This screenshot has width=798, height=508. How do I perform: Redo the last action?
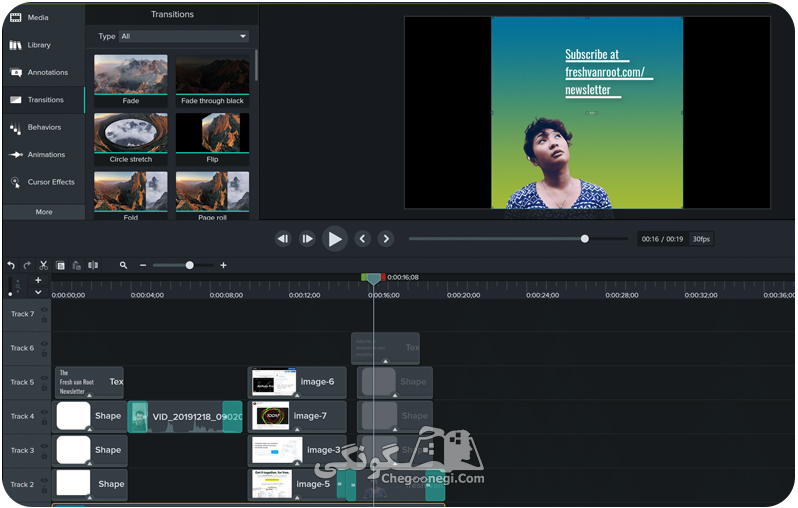(x=27, y=265)
